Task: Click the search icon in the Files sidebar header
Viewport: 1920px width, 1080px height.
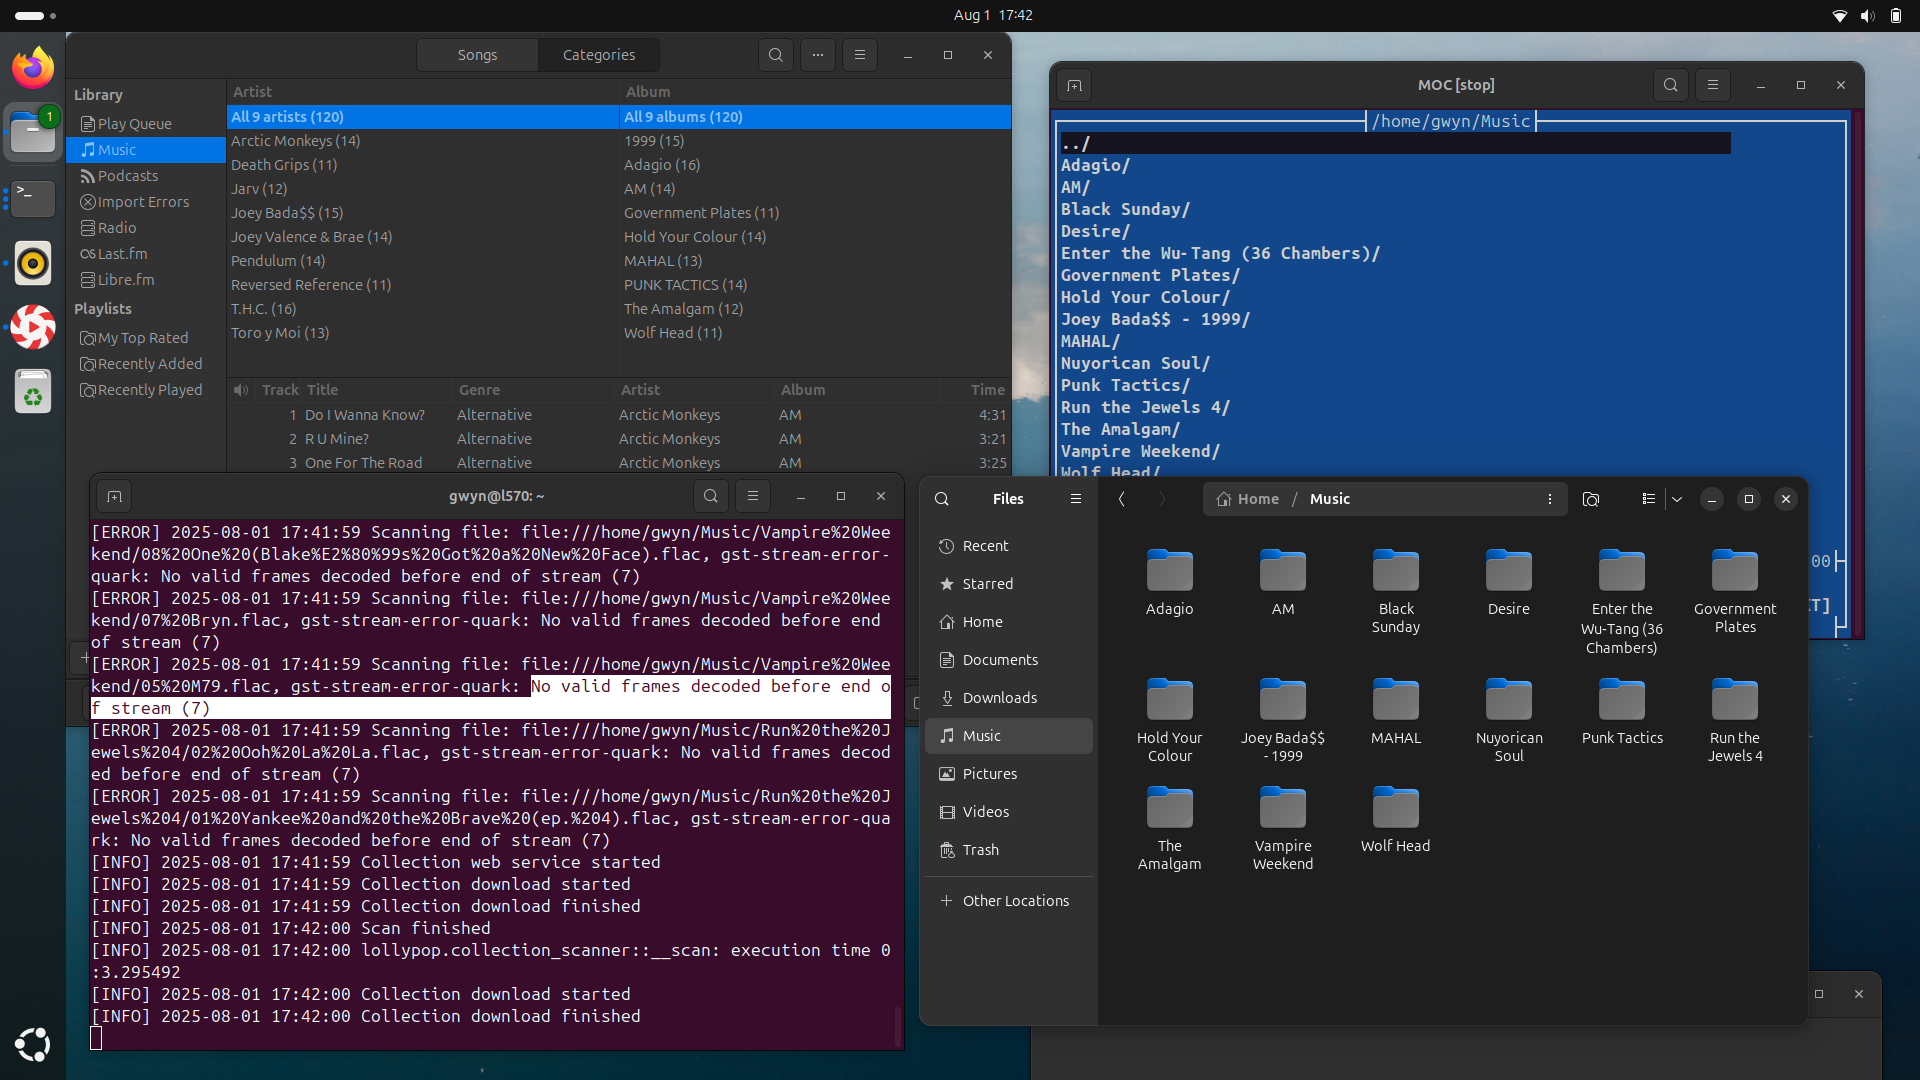Action: (x=942, y=499)
